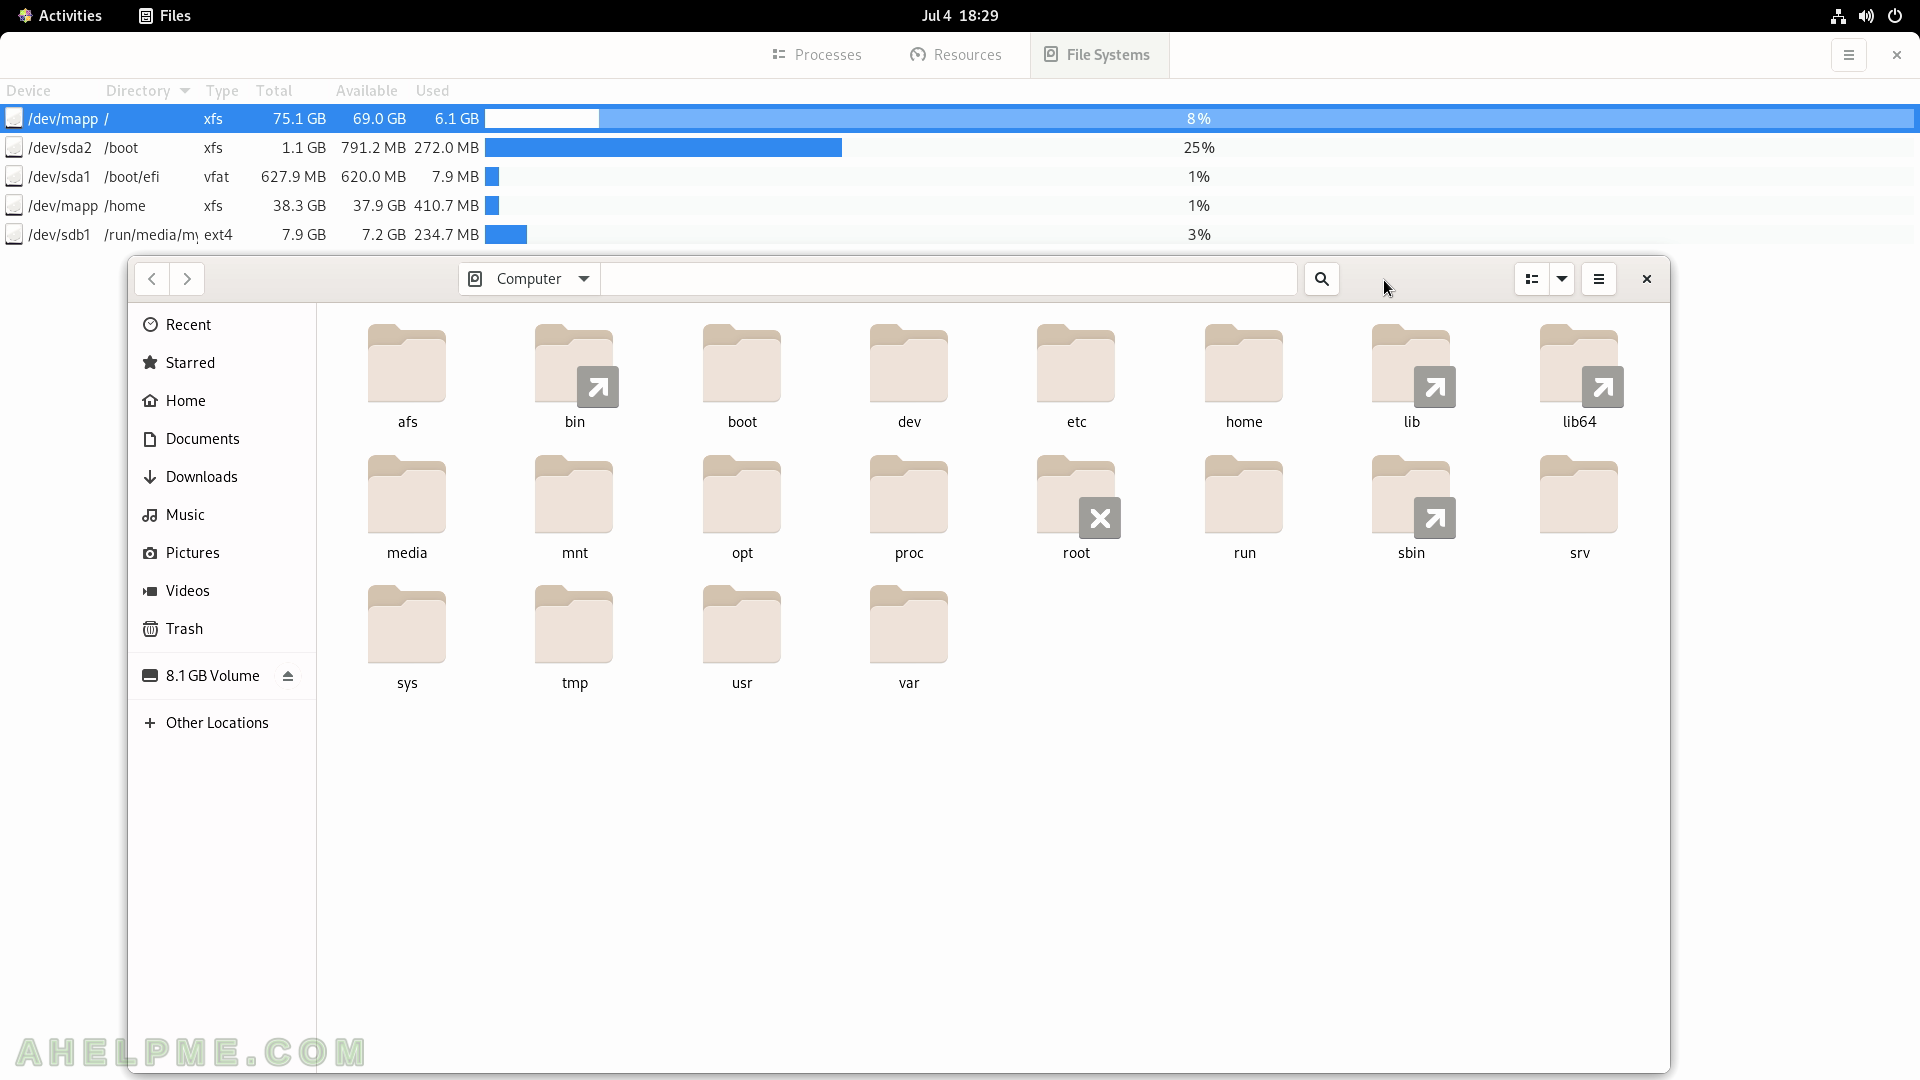
Task: Go to Recent in sidebar
Action: pos(222,325)
